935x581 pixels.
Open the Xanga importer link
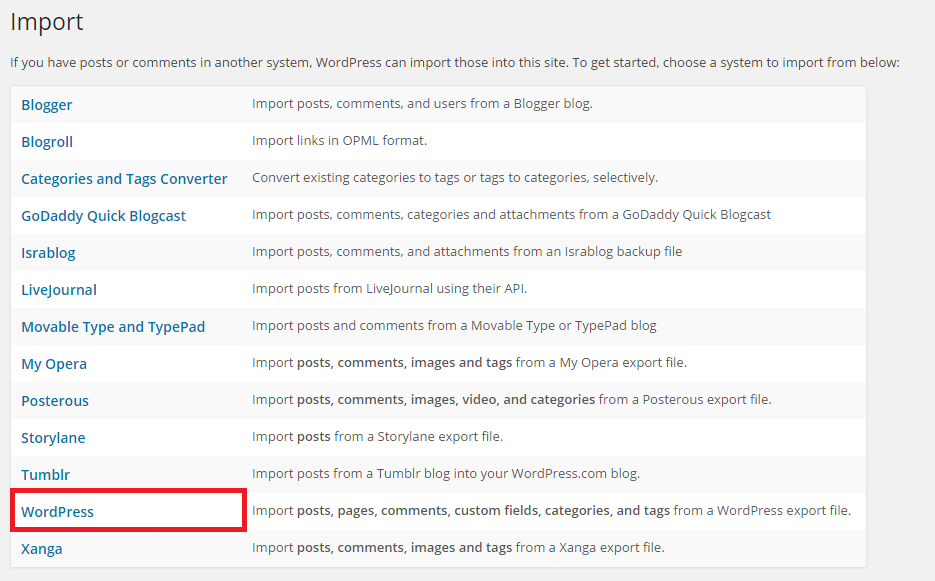point(42,549)
